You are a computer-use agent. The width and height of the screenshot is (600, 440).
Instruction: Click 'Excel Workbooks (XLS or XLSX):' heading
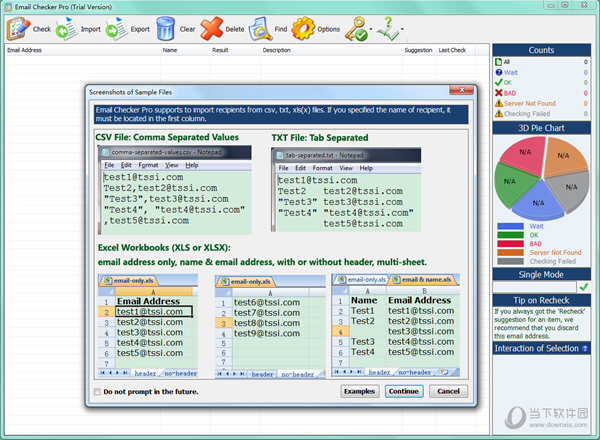(164, 248)
